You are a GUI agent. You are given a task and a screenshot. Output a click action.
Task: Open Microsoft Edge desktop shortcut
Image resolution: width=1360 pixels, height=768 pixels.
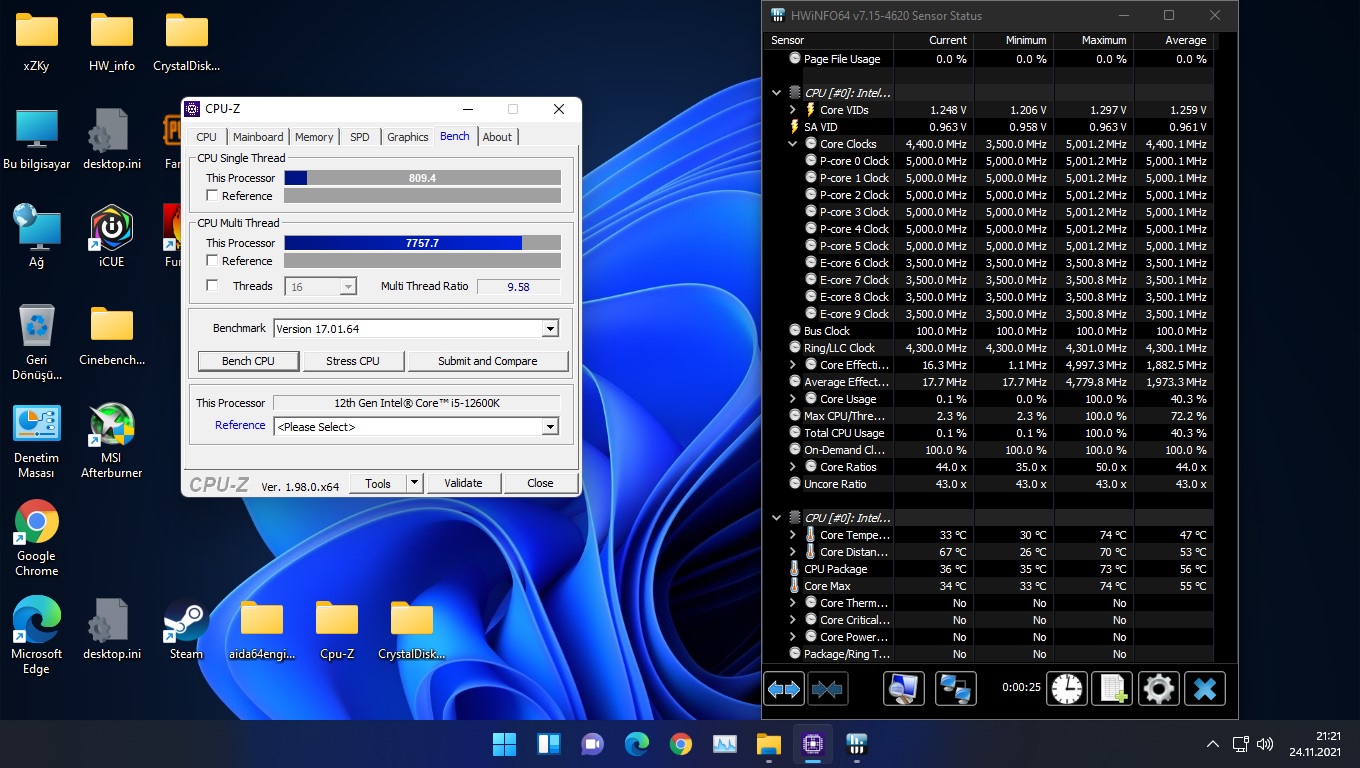pos(37,636)
